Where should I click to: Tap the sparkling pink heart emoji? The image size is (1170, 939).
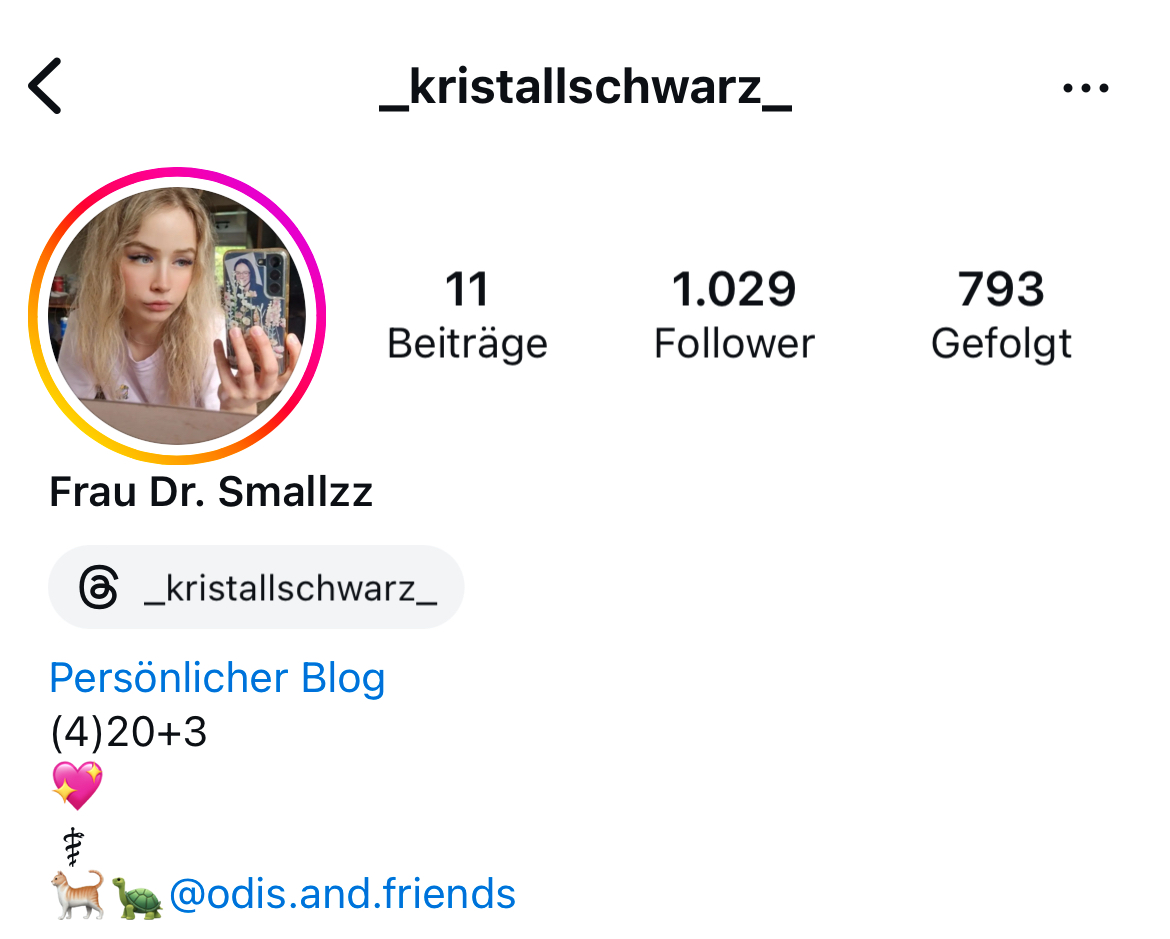[77, 785]
